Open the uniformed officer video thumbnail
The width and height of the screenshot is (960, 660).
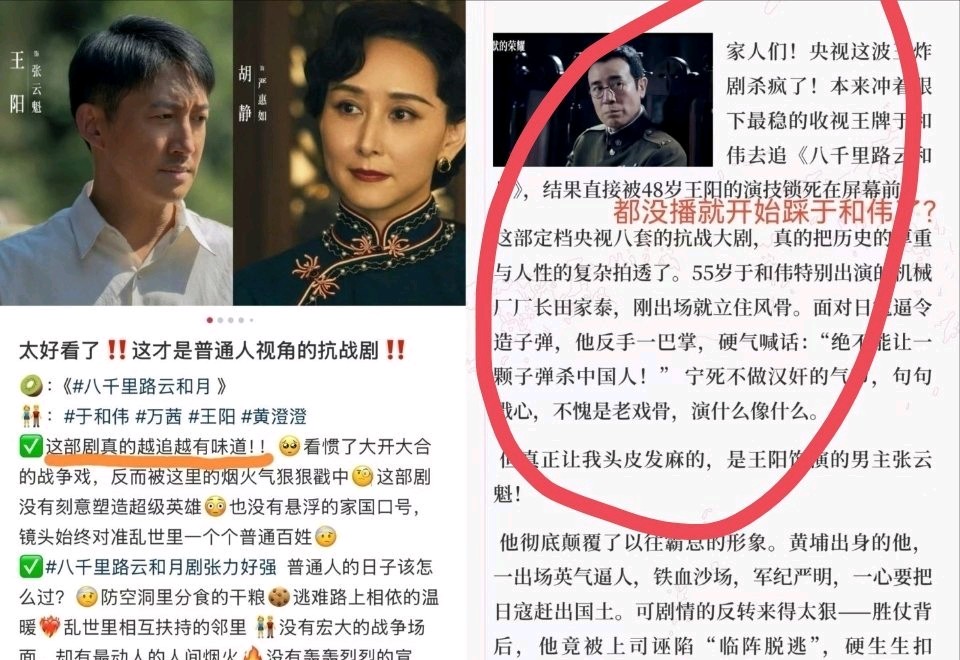click(603, 99)
